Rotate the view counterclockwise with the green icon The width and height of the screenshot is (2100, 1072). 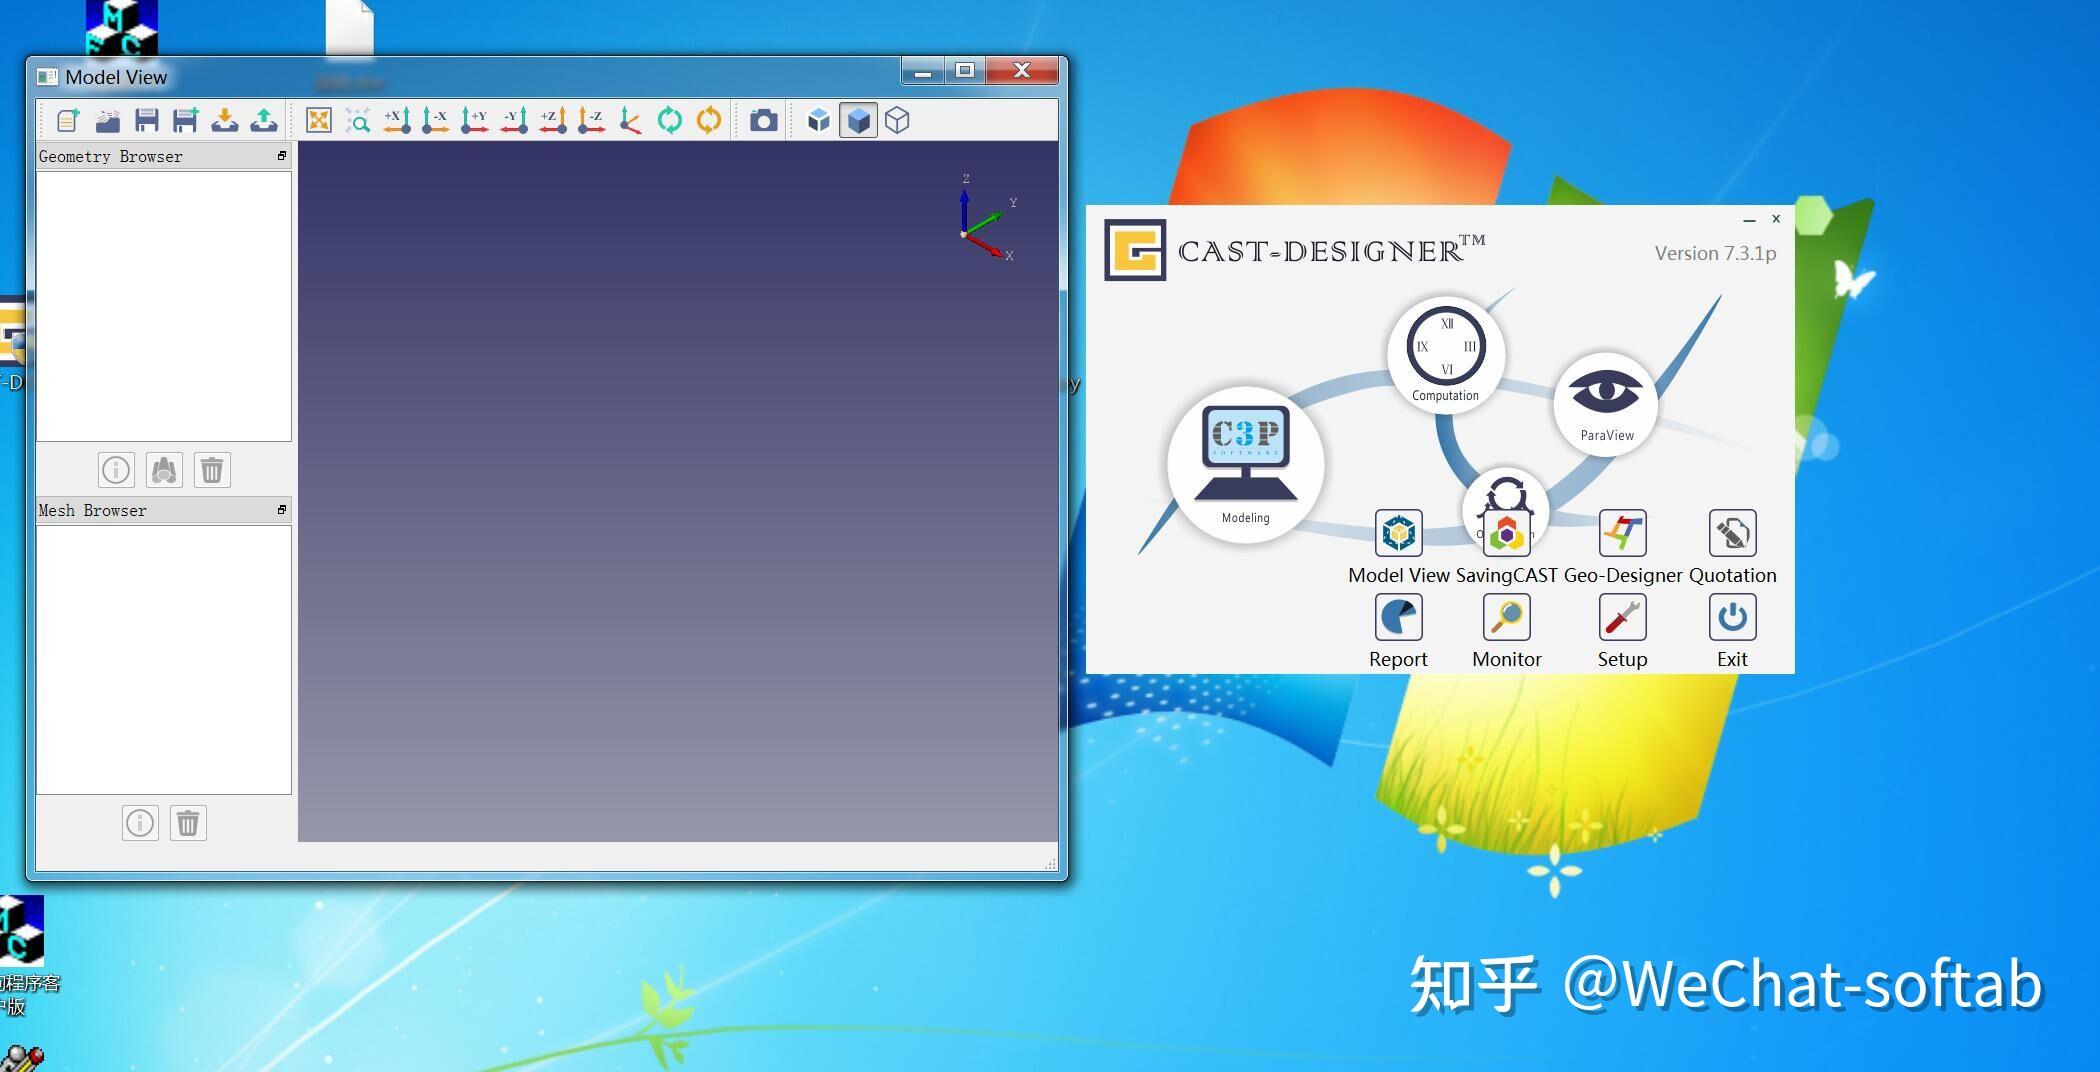[x=669, y=119]
